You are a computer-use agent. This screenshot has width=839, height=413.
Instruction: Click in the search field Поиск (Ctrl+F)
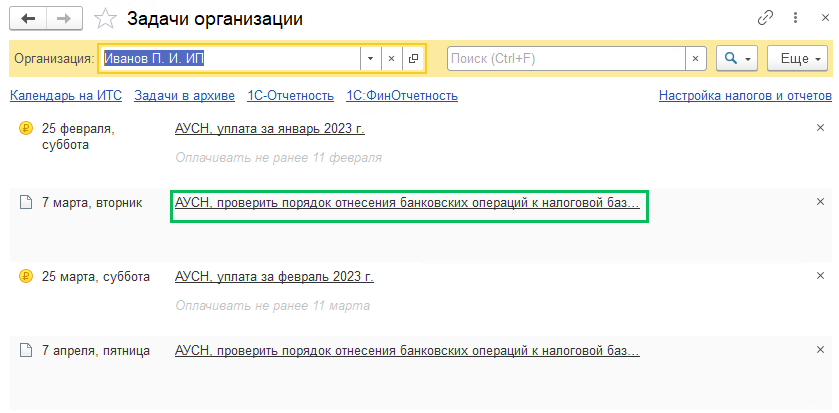565,59
